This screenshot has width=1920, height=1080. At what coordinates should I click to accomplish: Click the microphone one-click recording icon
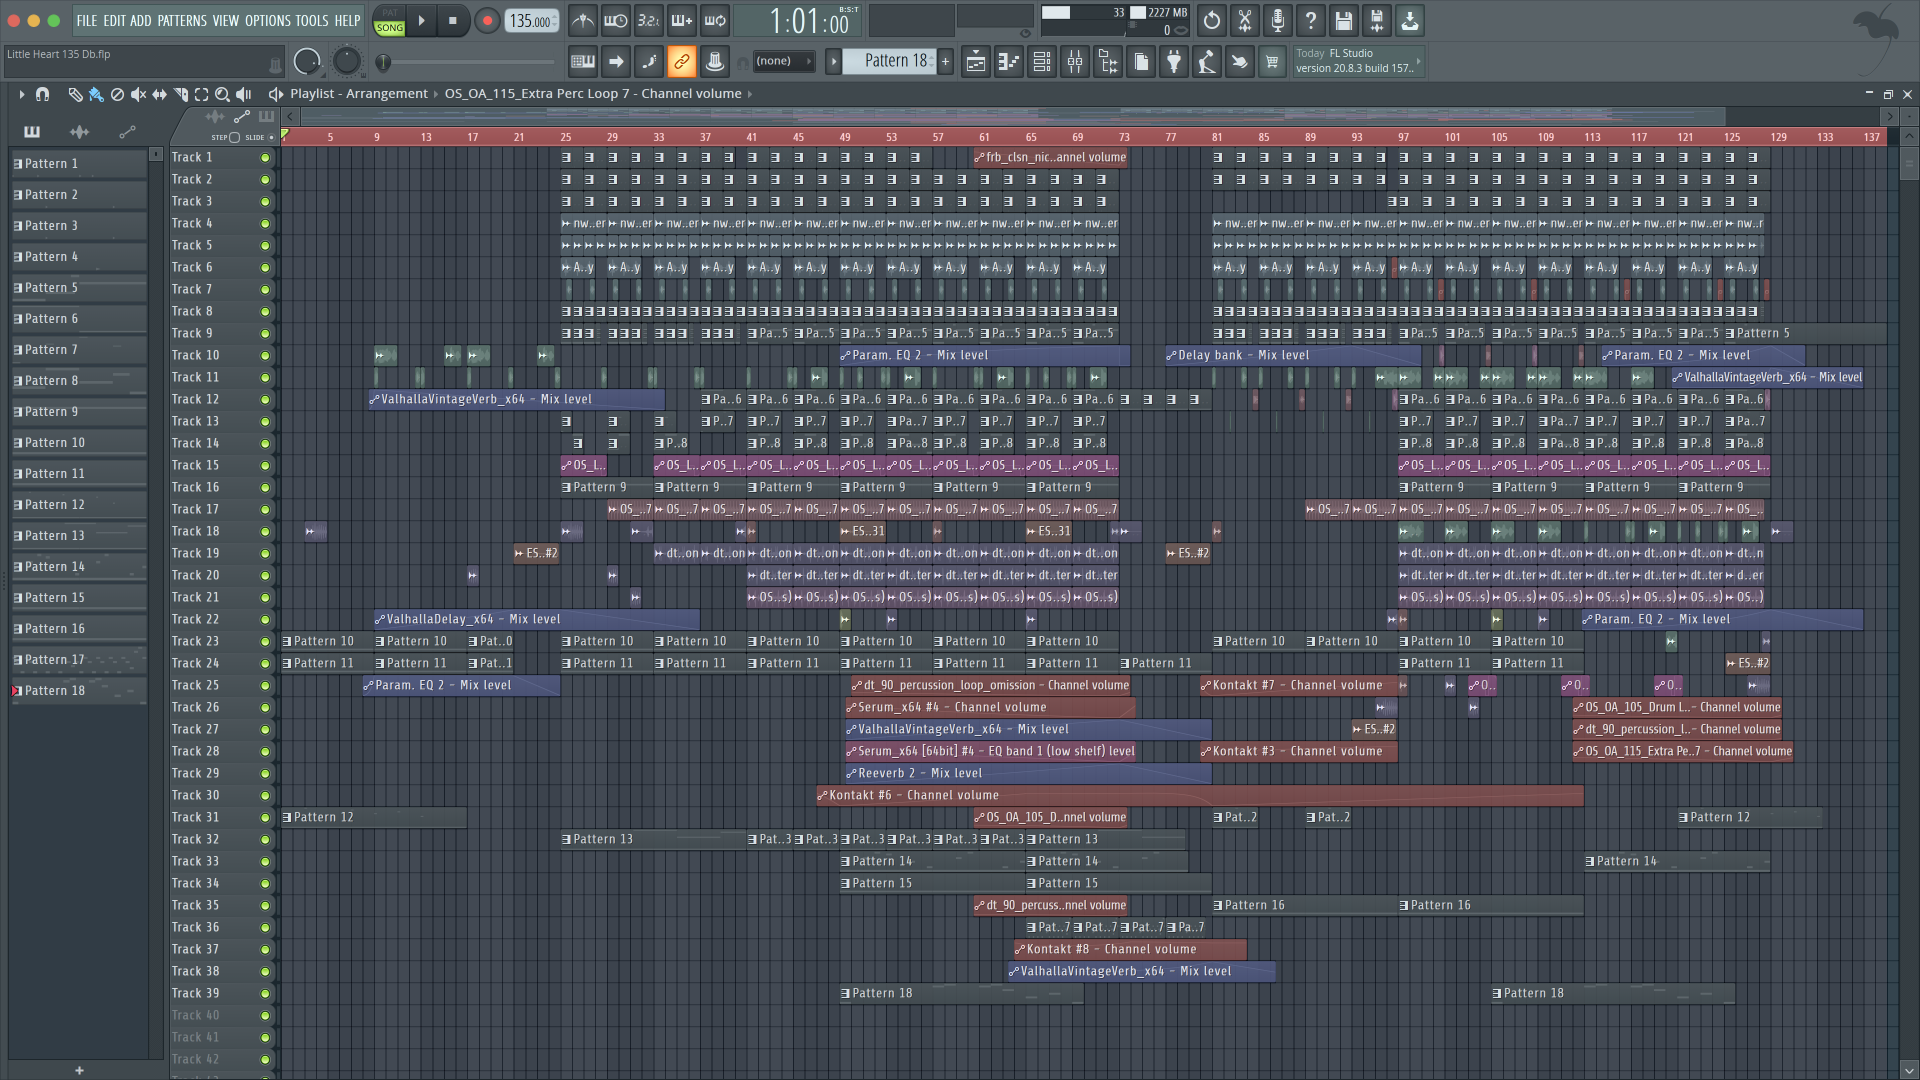1277,20
